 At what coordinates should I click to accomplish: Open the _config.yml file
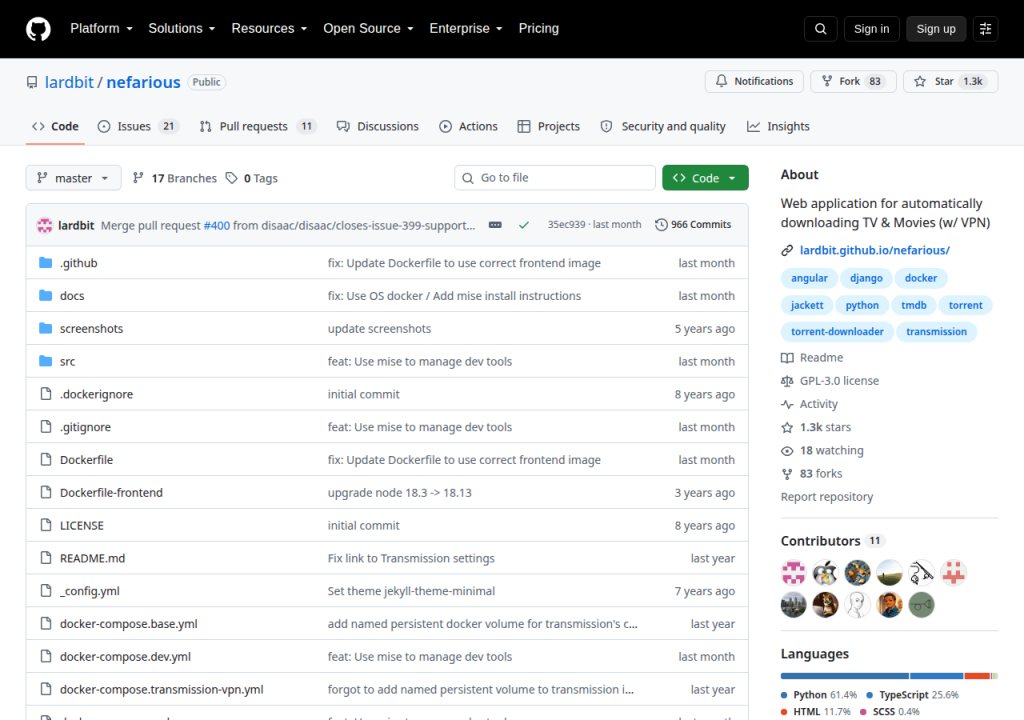point(89,591)
